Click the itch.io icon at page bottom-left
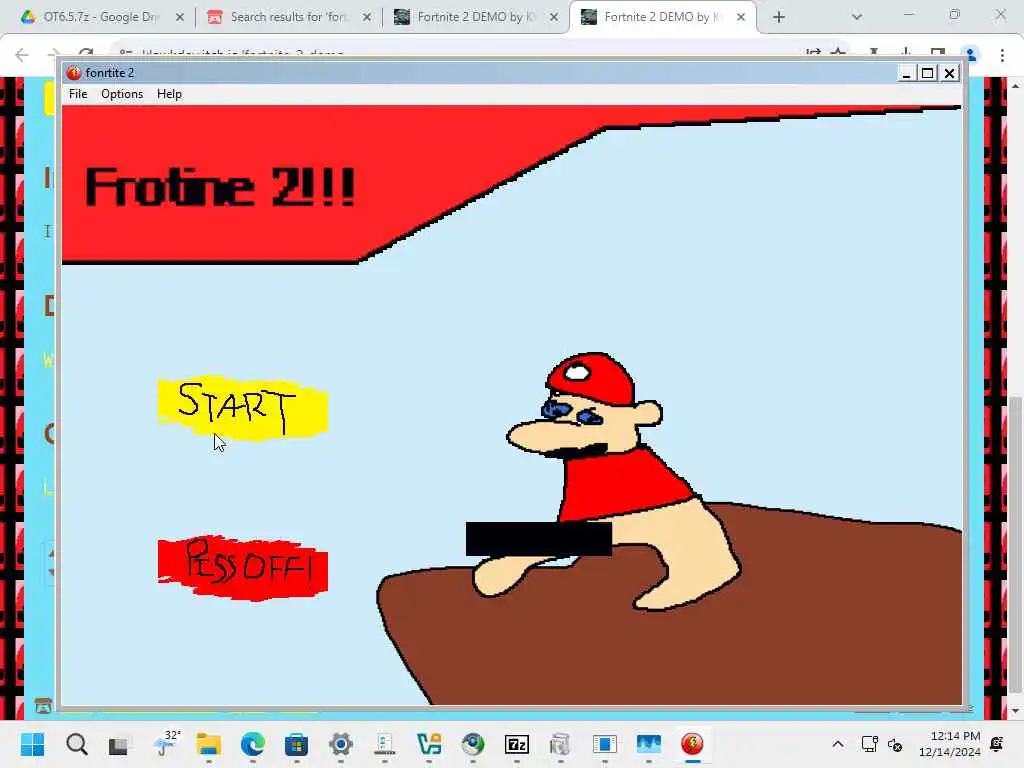 pyautogui.click(x=43, y=706)
